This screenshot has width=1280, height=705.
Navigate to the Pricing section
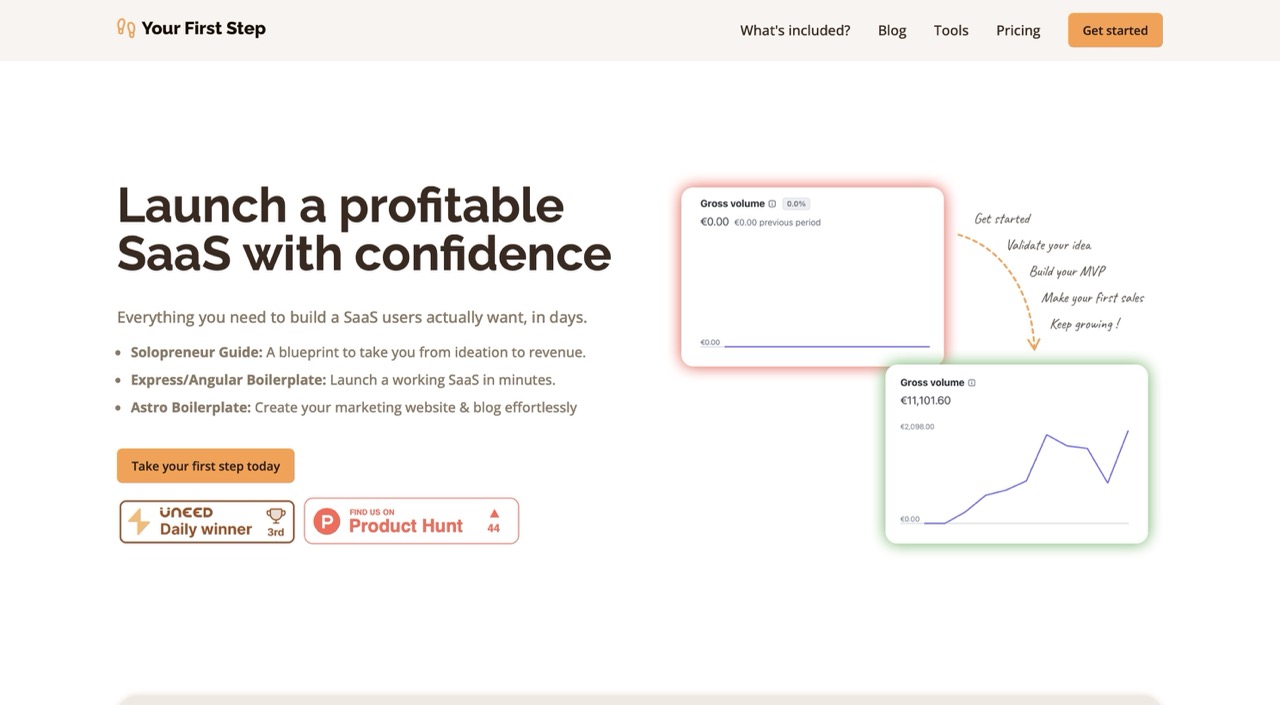(1018, 30)
